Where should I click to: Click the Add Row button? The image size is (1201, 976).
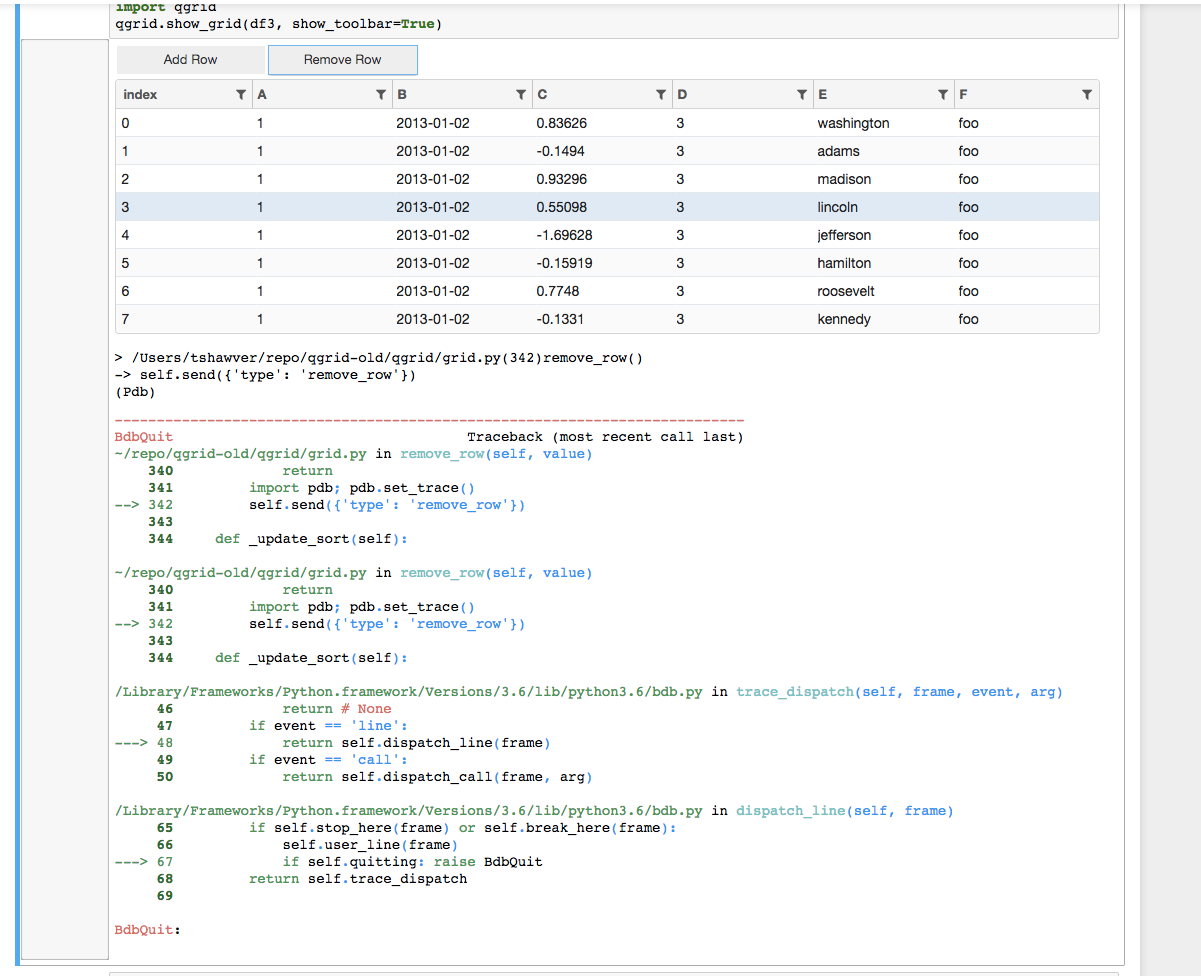coord(191,60)
